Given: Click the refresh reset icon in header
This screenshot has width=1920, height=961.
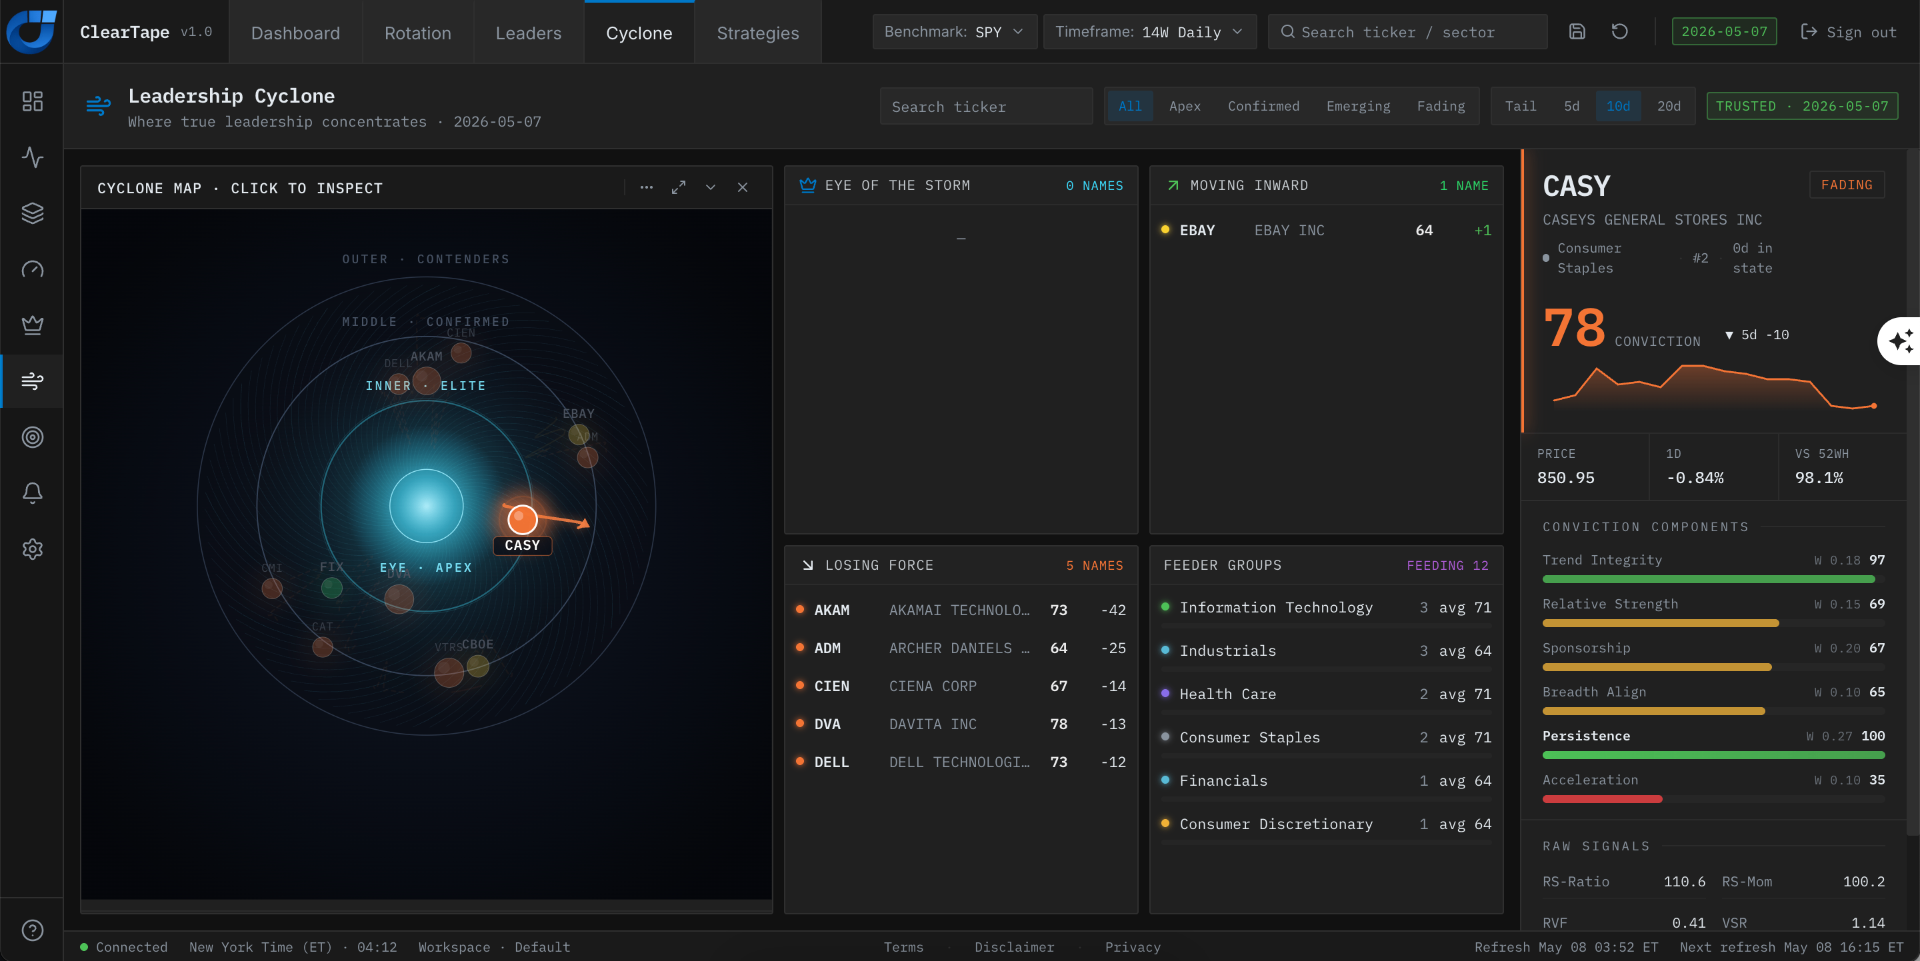Looking at the screenshot, I should pyautogui.click(x=1620, y=31).
